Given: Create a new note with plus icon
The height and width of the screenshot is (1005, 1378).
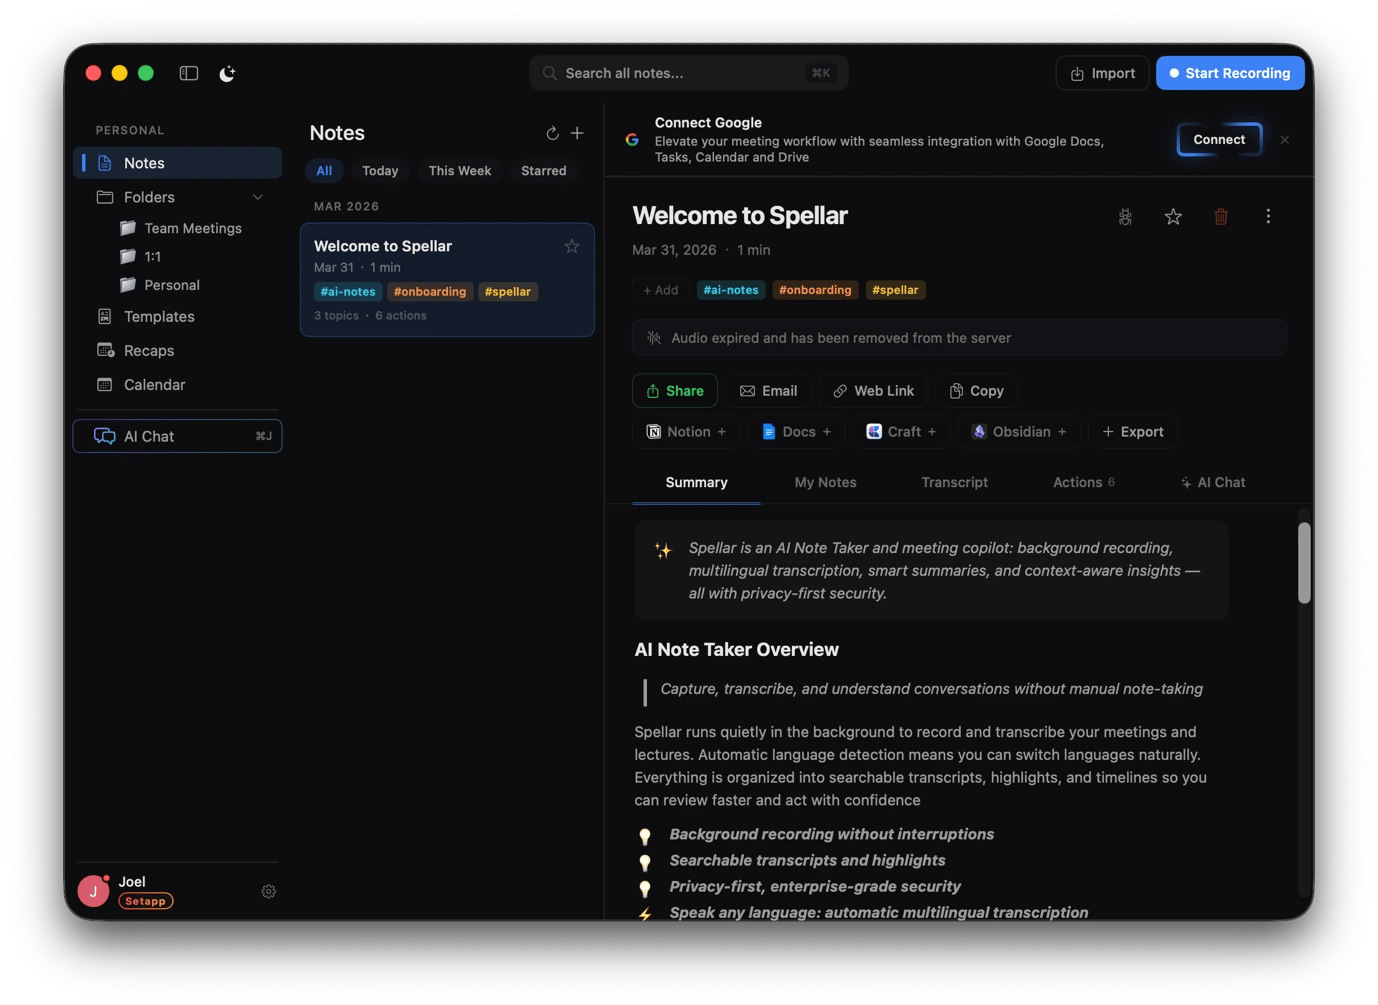Looking at the screenshot, I should 577,133.
